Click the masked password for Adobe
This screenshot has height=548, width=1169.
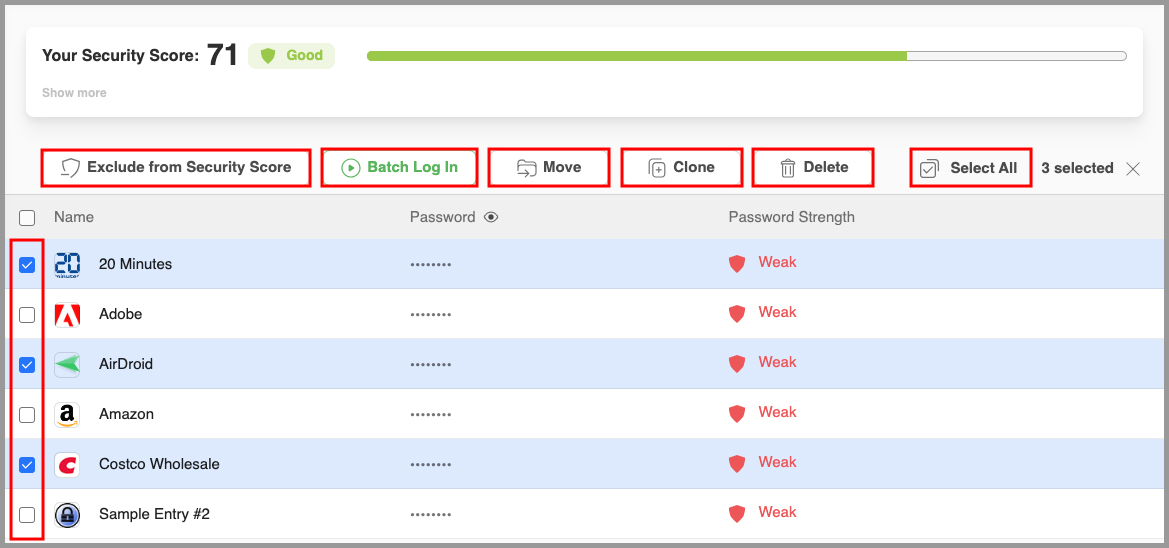click(x=430, y=315)
